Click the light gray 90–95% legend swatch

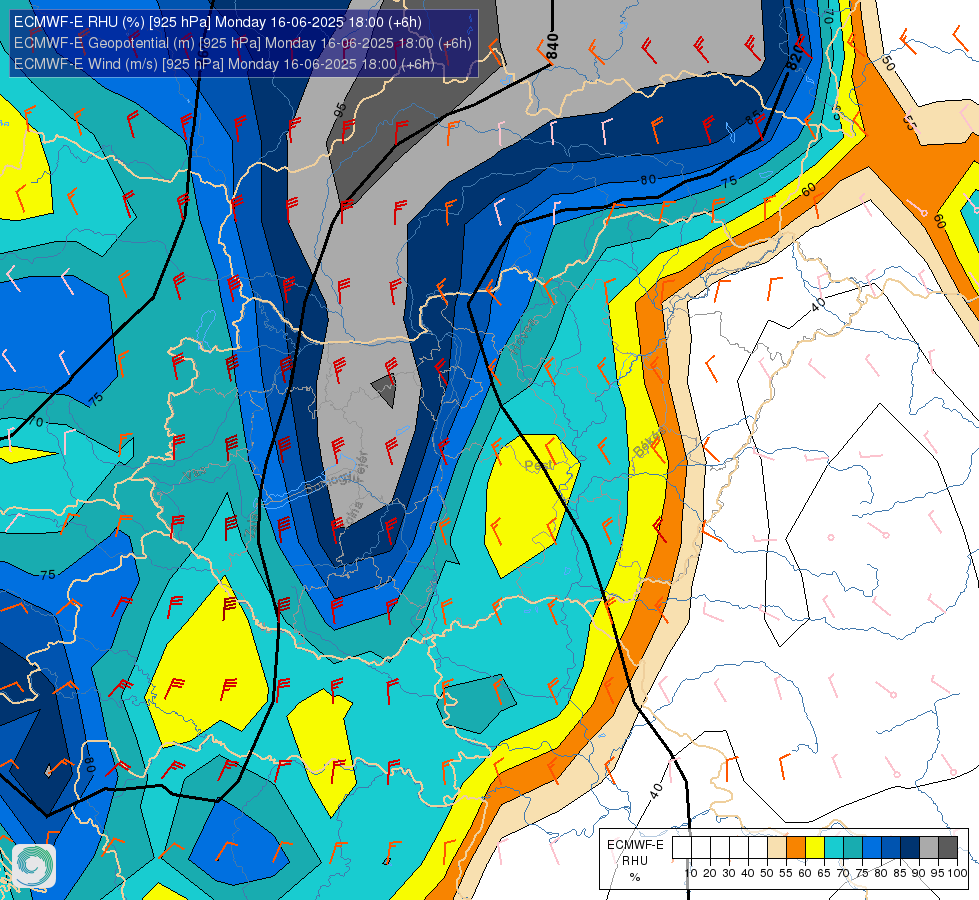point(929,848)
